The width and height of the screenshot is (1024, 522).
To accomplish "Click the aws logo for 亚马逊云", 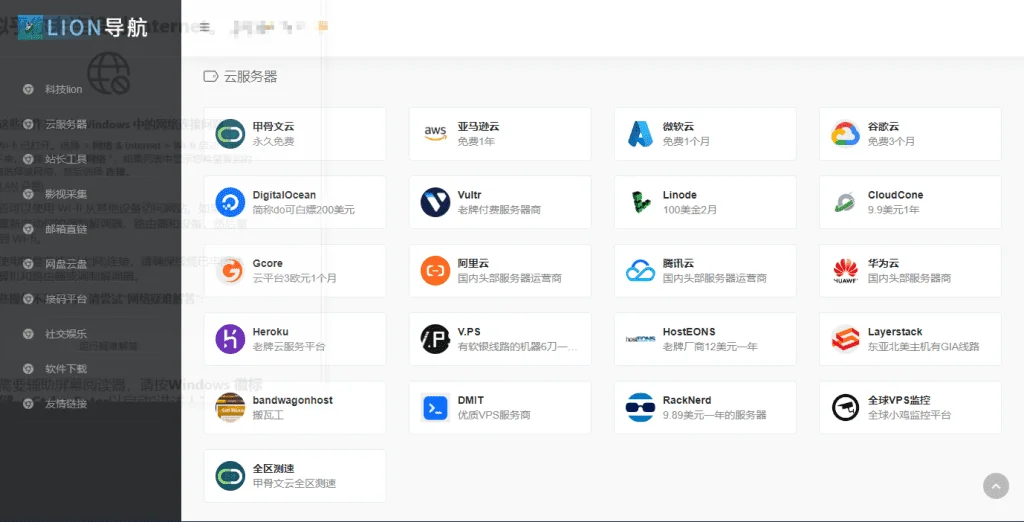I will 435,134.
